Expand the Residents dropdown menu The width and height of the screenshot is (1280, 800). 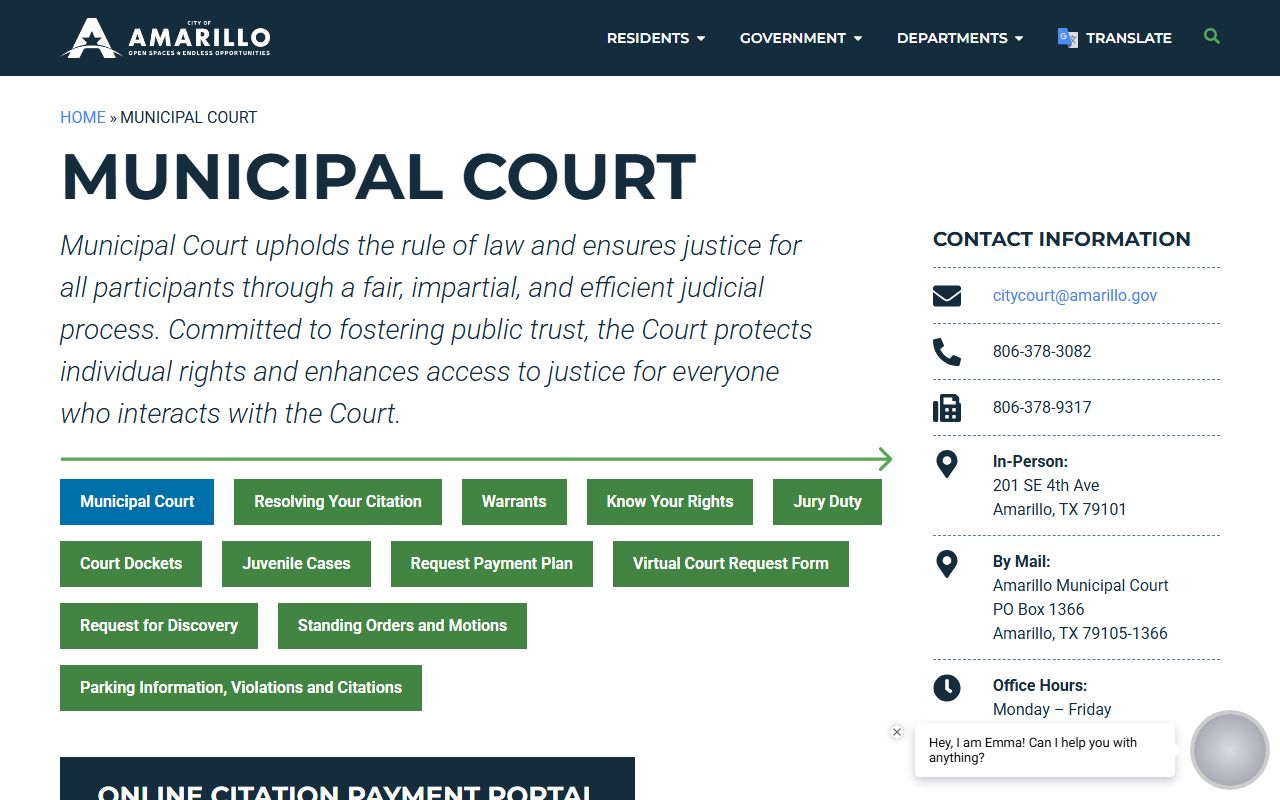click(x=656, y=38)
